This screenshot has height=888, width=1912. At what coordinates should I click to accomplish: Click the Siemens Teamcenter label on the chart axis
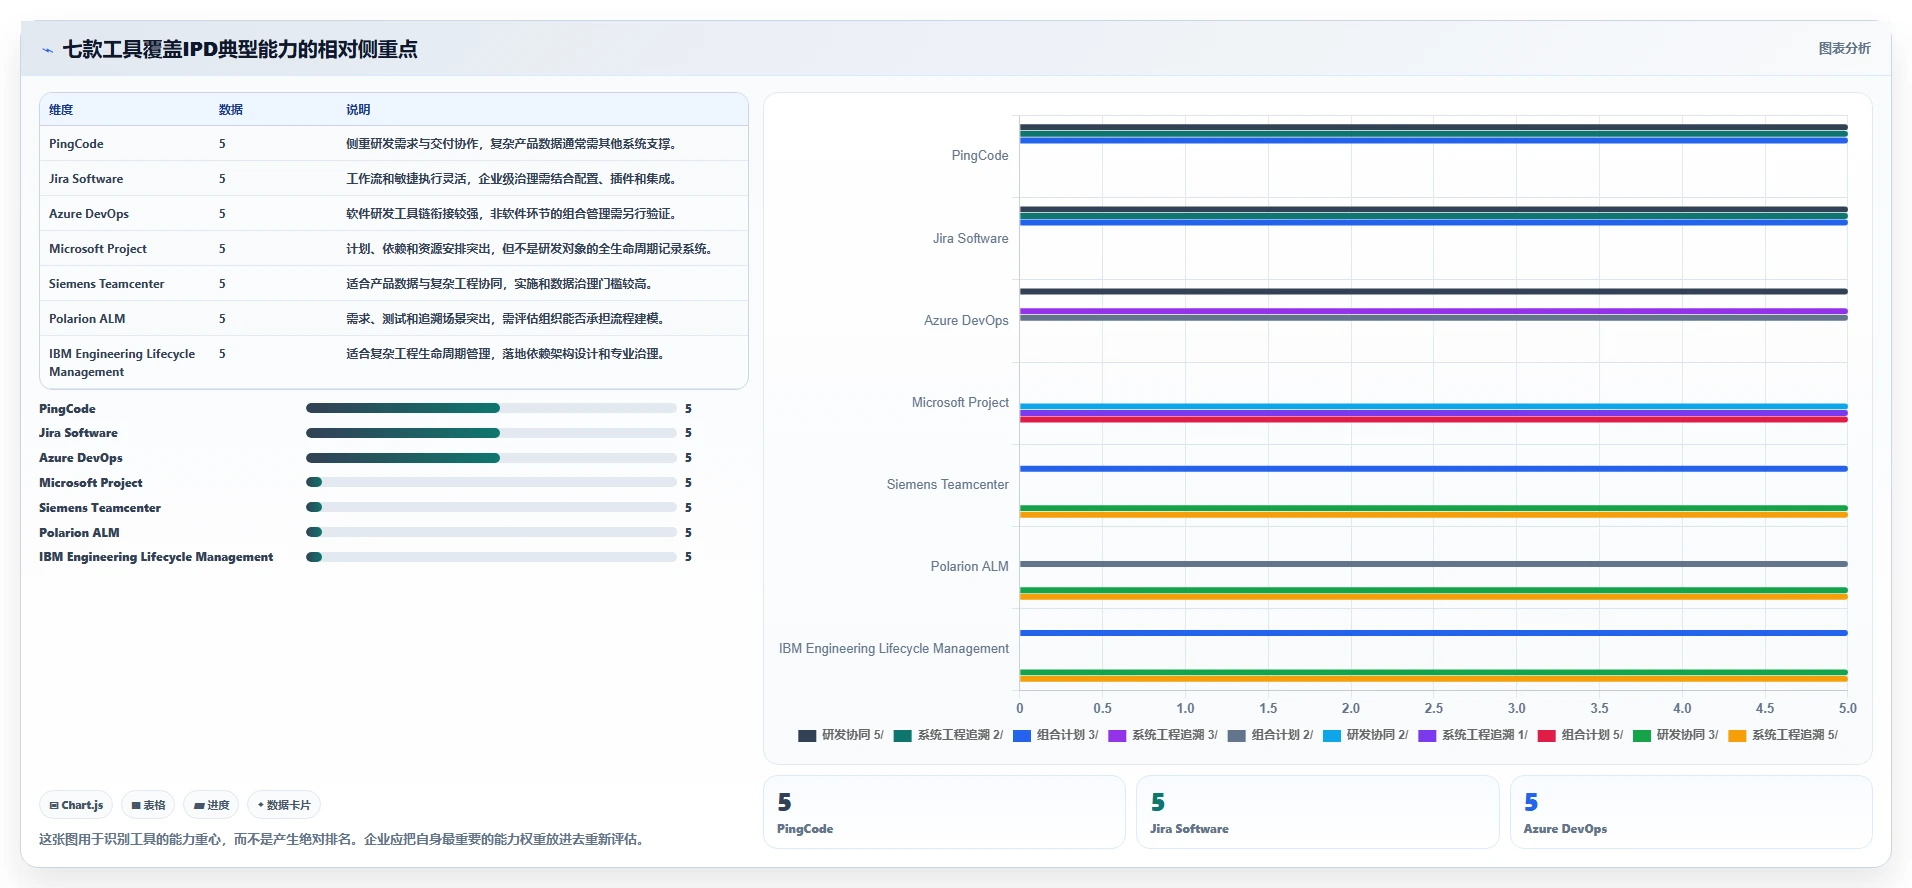pyautogui.click(x=948, y=485)
